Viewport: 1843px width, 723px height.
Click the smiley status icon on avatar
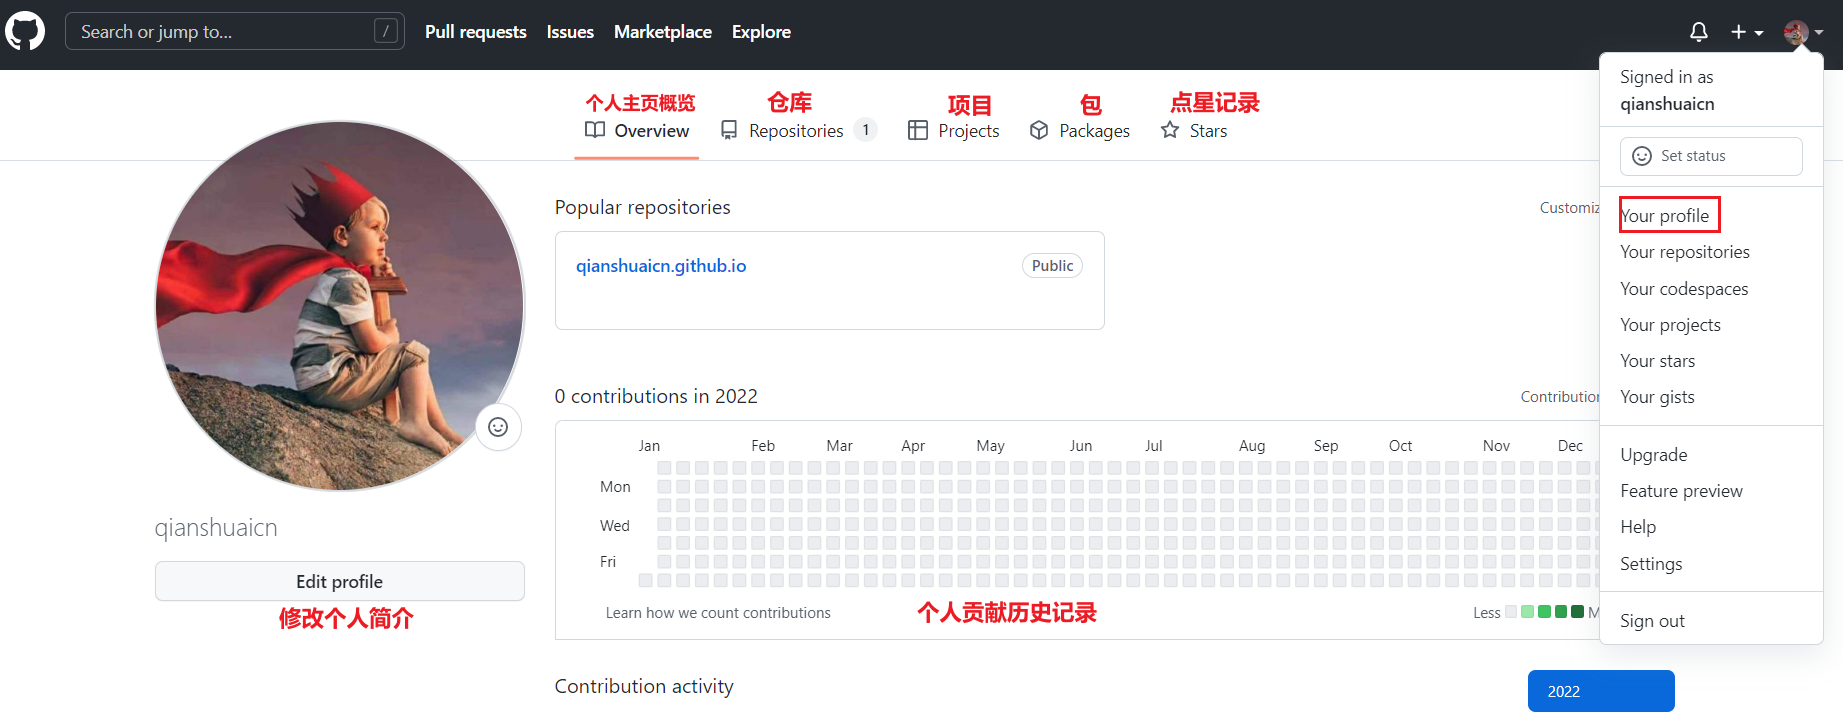(x=498, y=428)
